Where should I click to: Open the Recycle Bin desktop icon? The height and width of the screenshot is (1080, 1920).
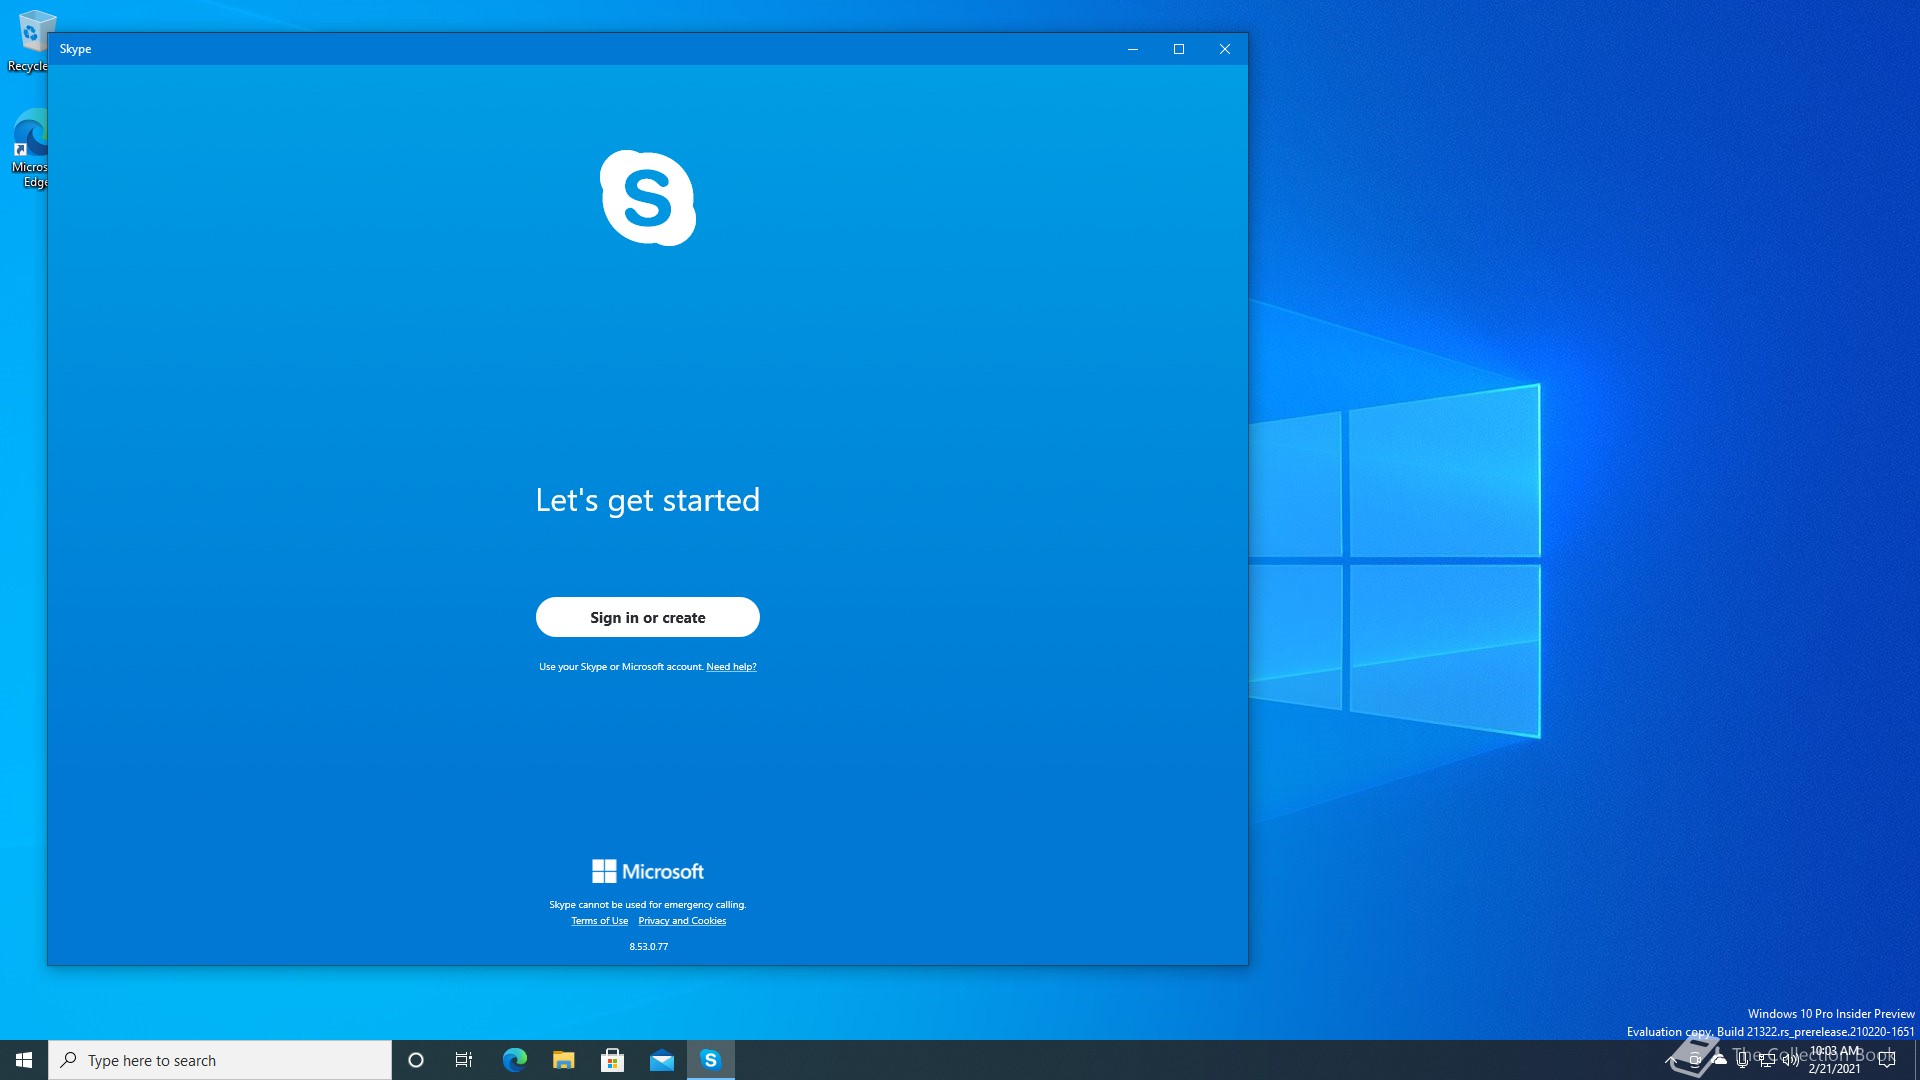pos(28,41)
